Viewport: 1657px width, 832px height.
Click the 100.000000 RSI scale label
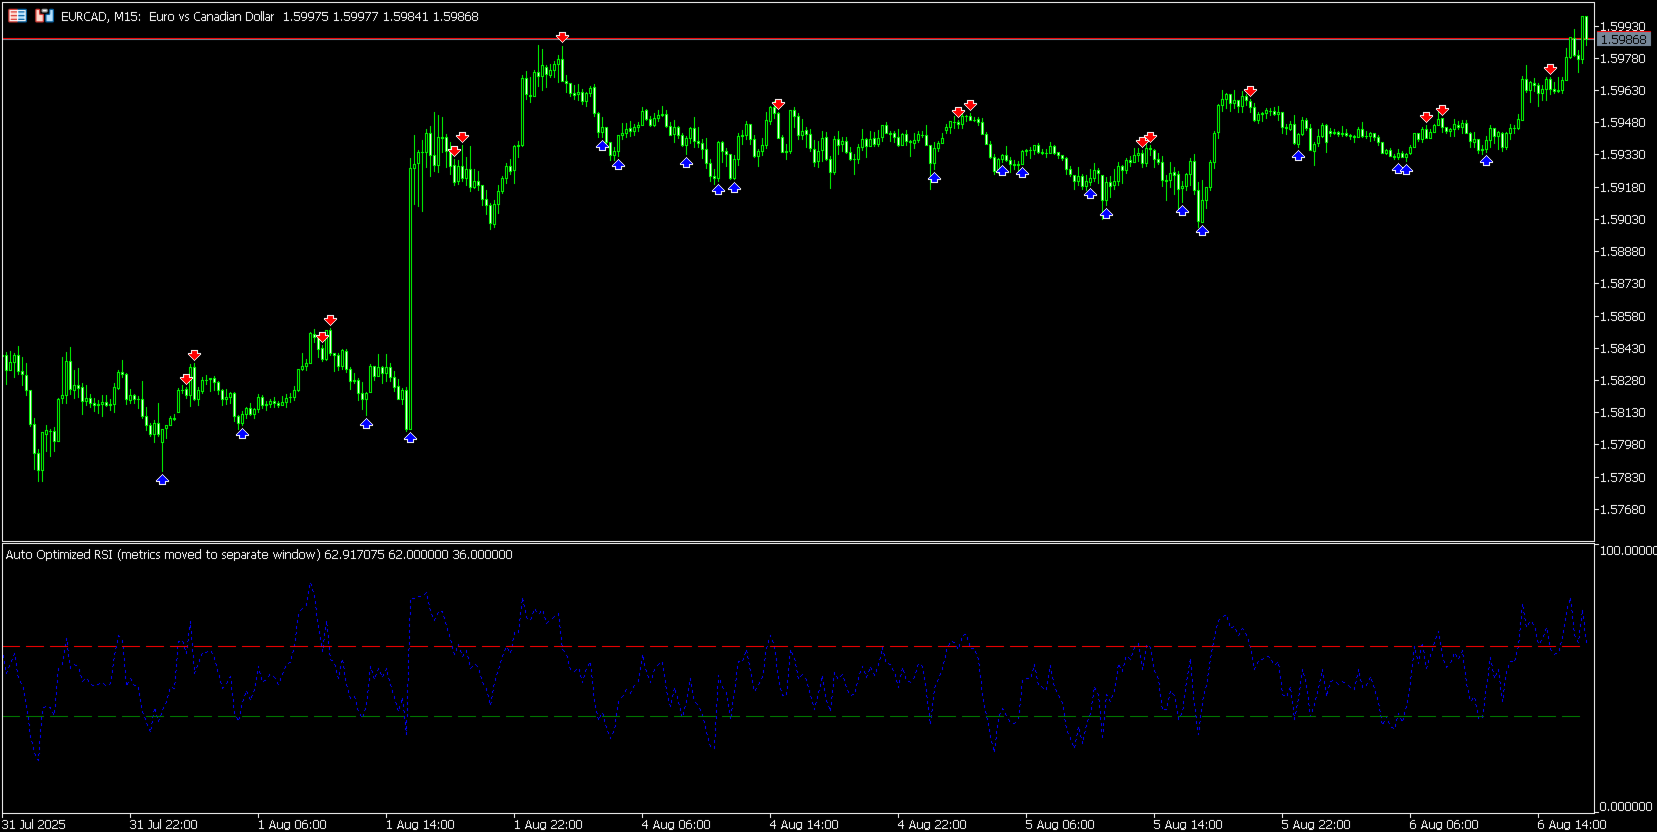point(1628,550)
